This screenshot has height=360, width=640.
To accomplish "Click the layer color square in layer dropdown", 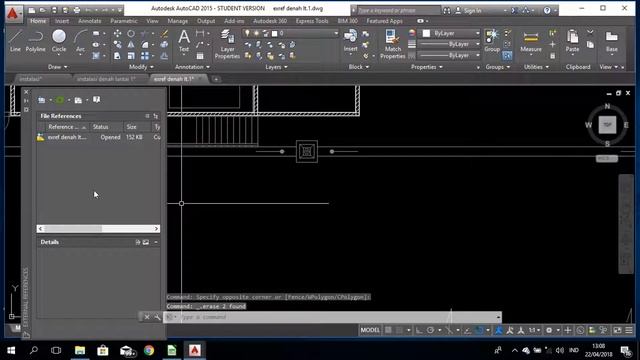I will [275, 33].
